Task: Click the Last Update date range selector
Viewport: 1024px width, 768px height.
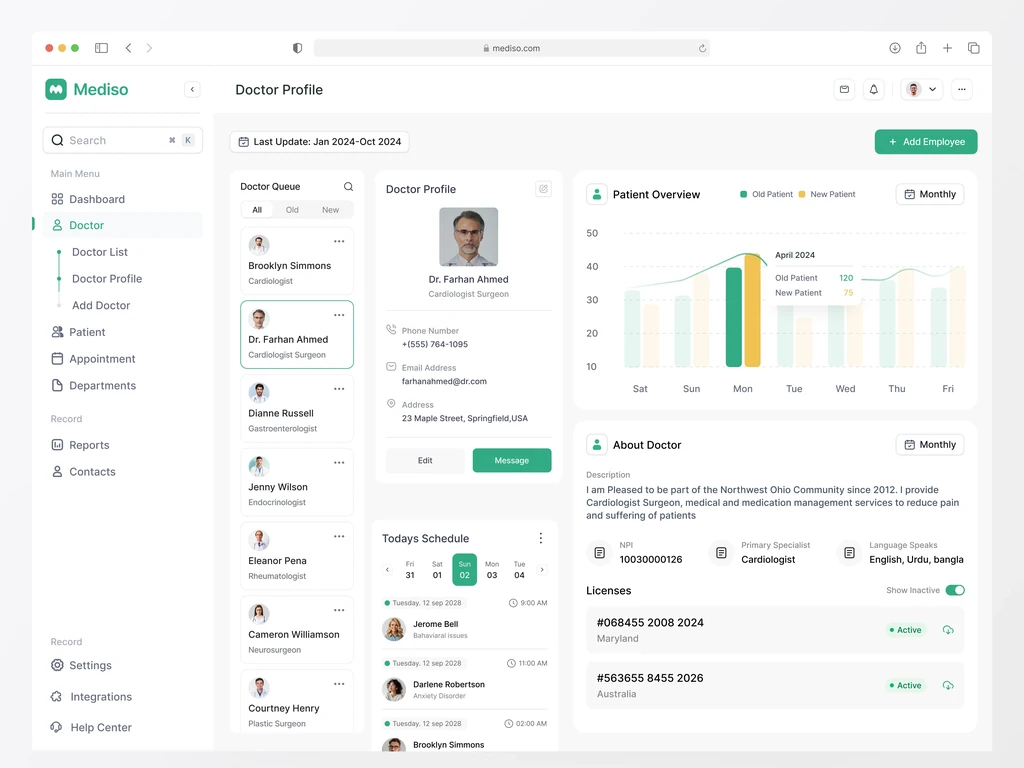Action: coord(319,142)
